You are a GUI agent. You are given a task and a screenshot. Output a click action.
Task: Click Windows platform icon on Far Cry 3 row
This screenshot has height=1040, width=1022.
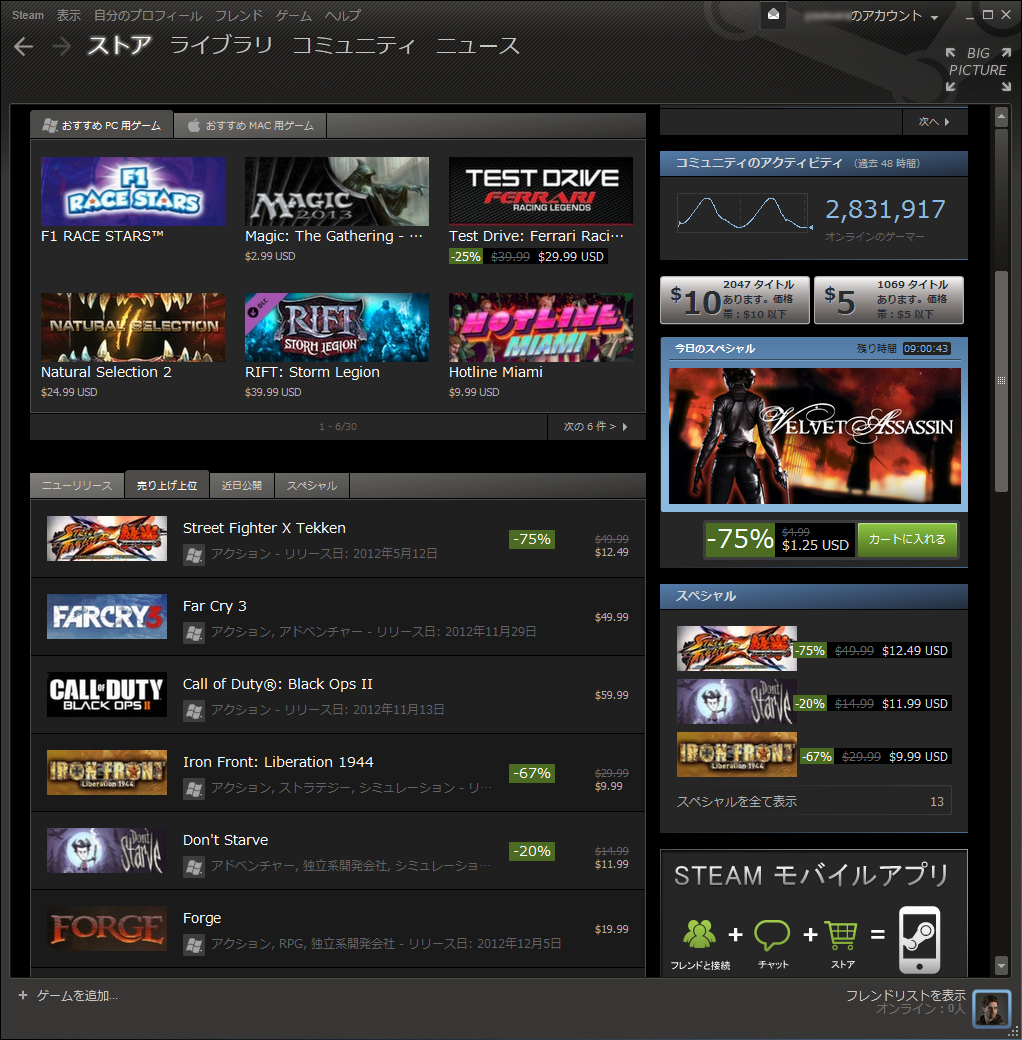point(194,633)
